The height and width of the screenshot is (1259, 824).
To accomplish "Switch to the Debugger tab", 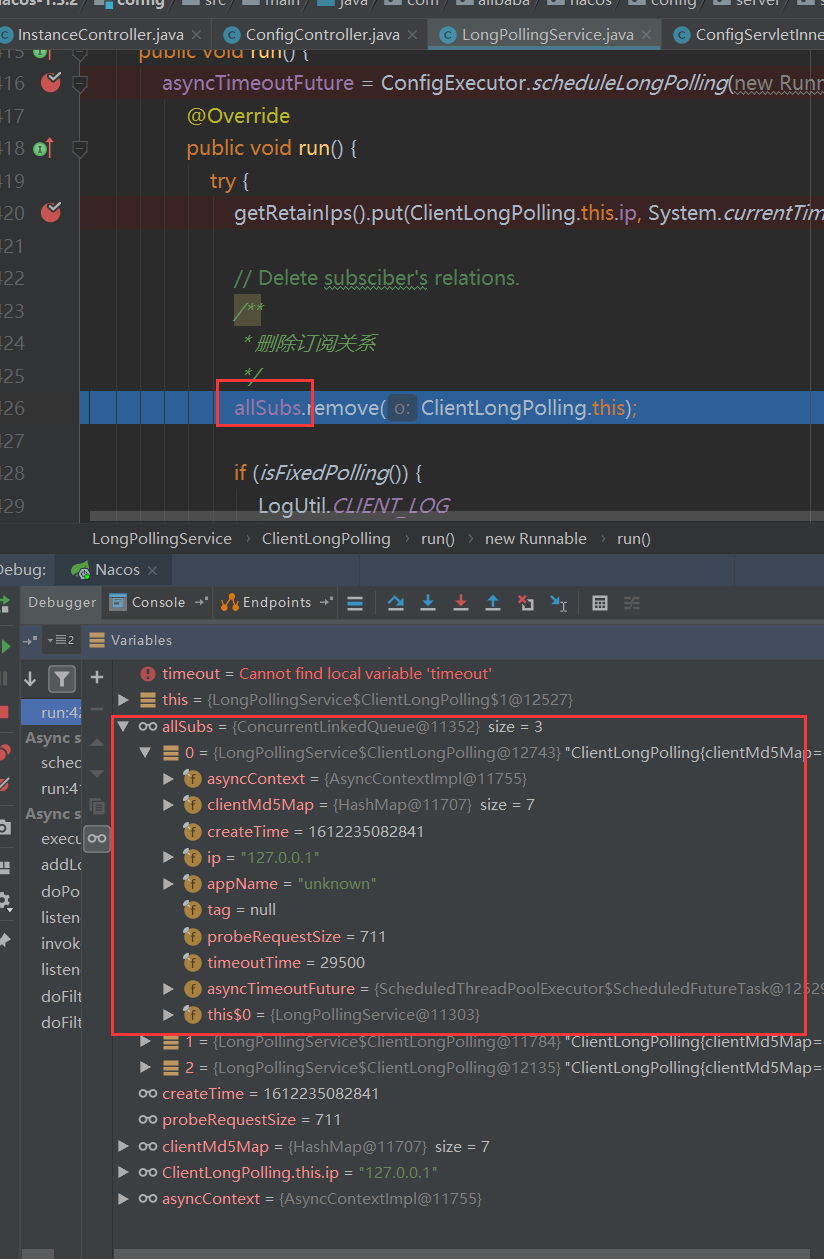I will [62, 602].
